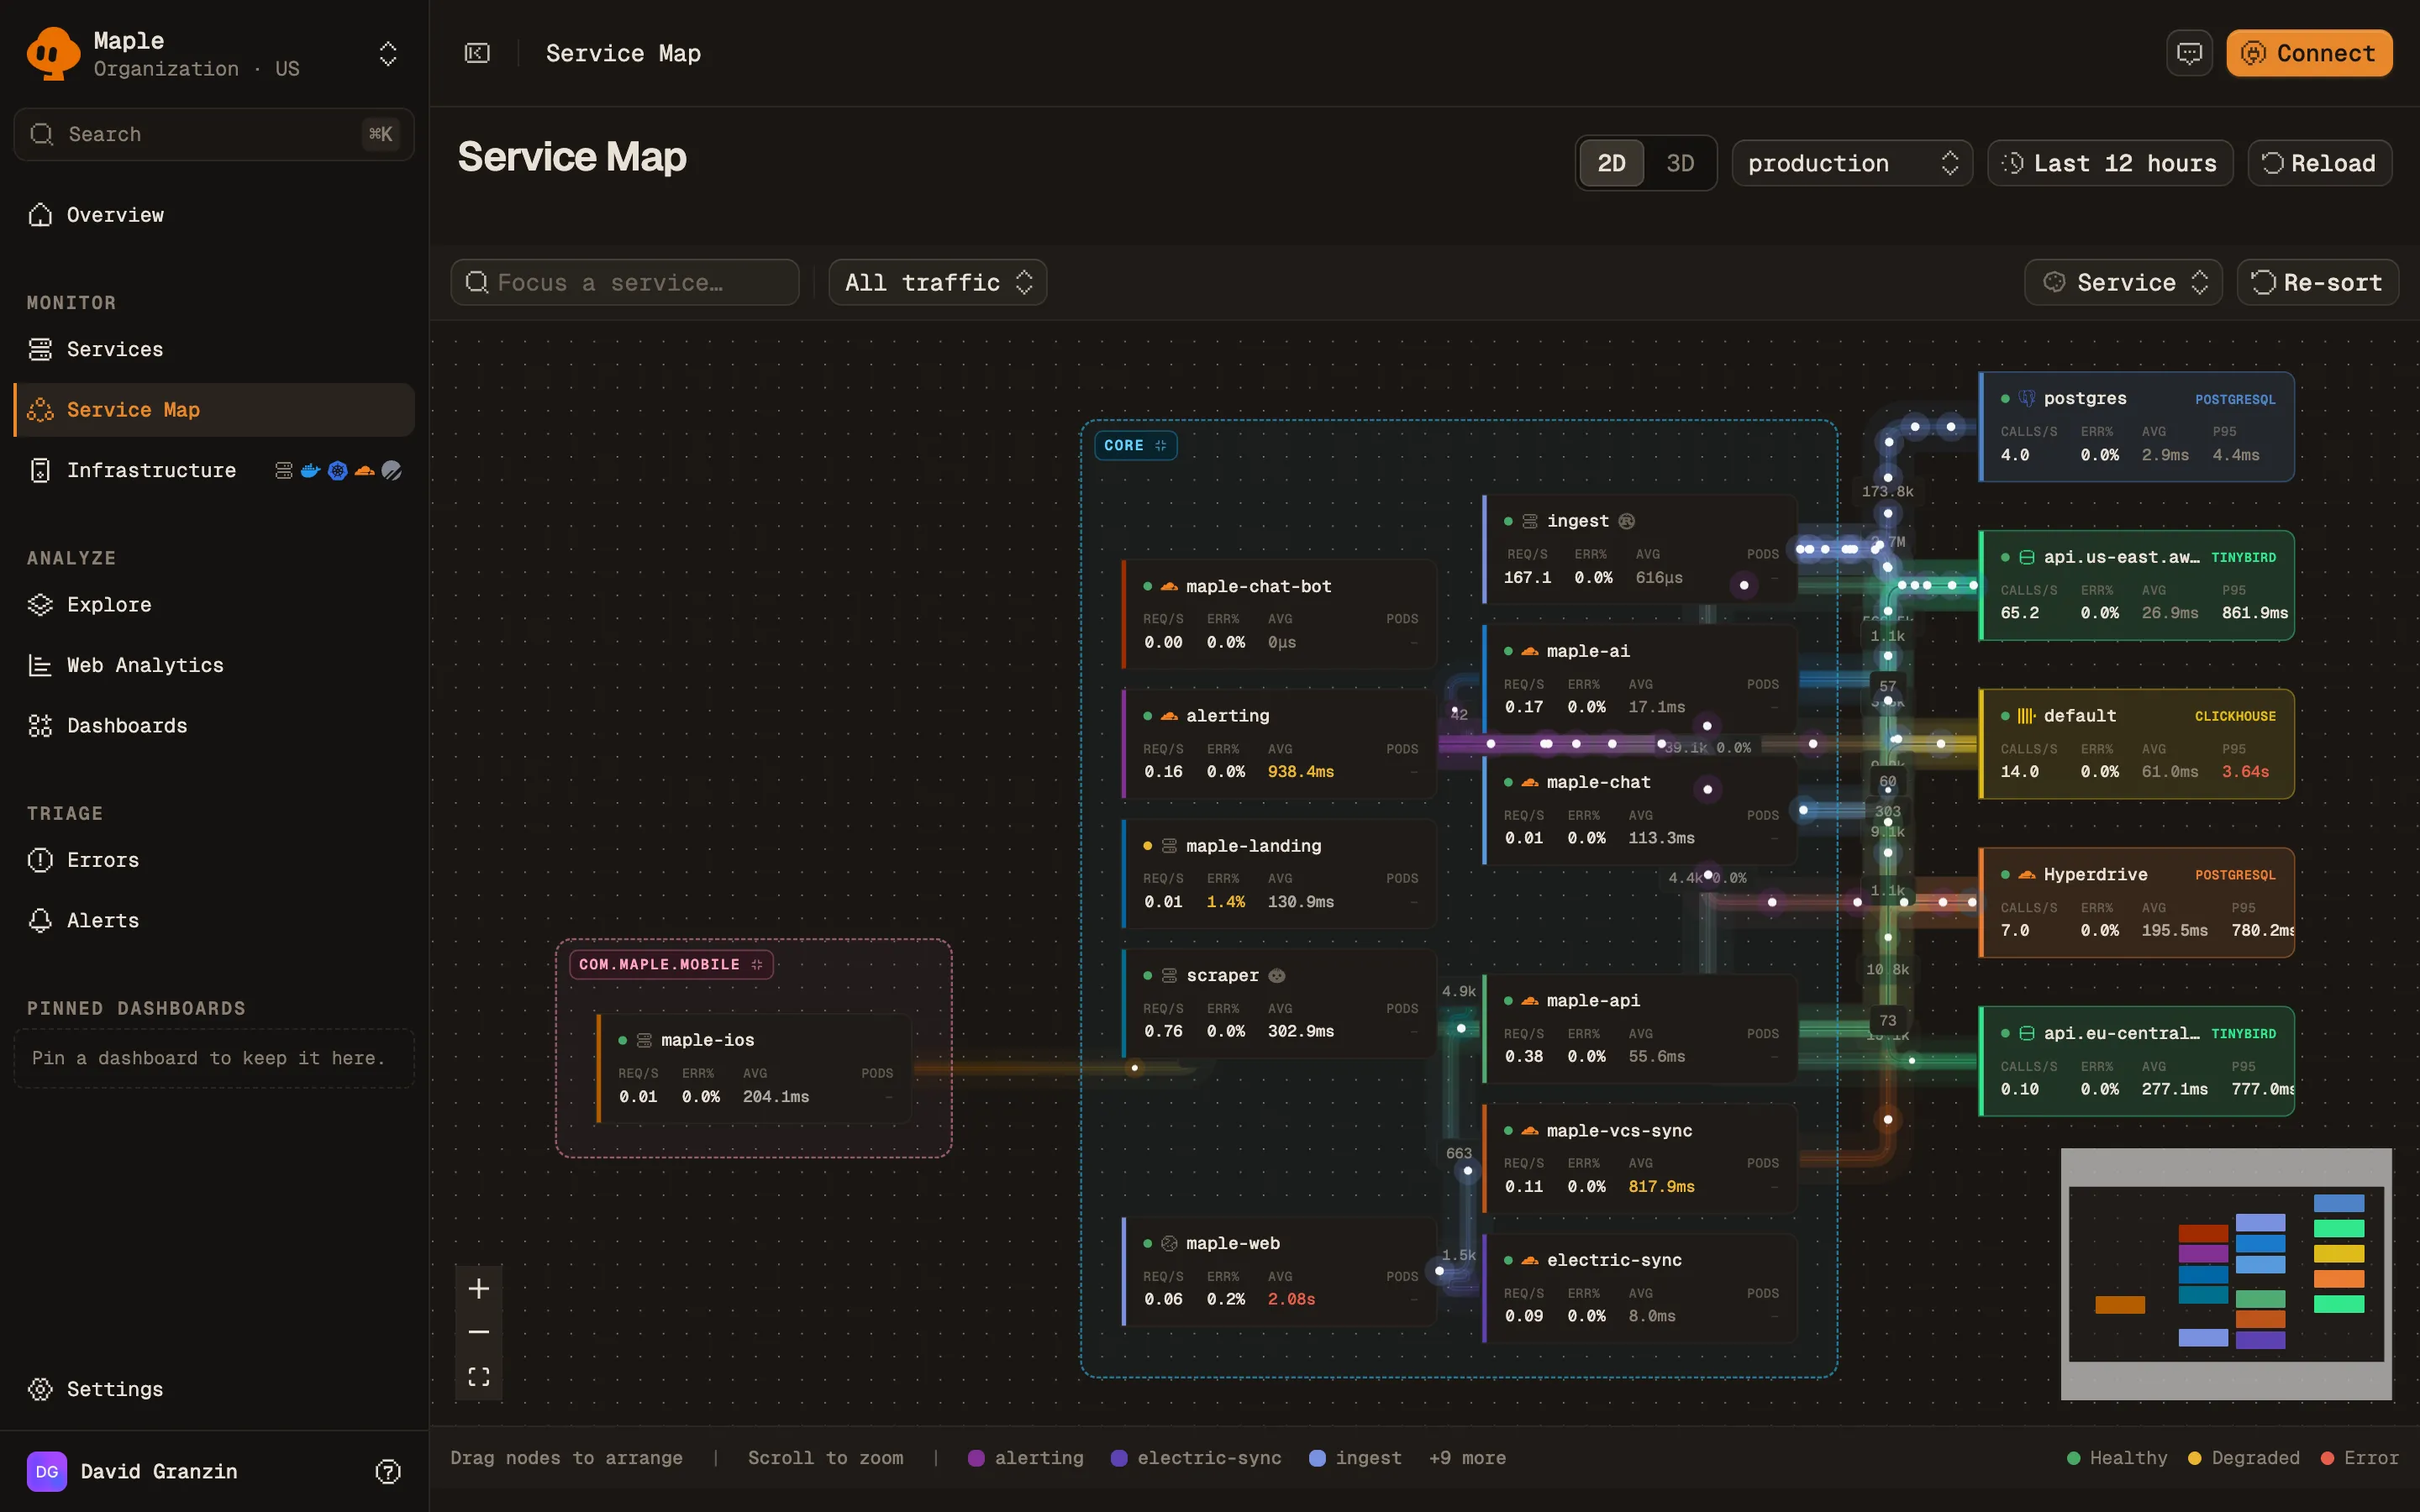The width and height of the screenshot is (2420, 1512).
Task: Open Errors in Triage
Action: 214,860
